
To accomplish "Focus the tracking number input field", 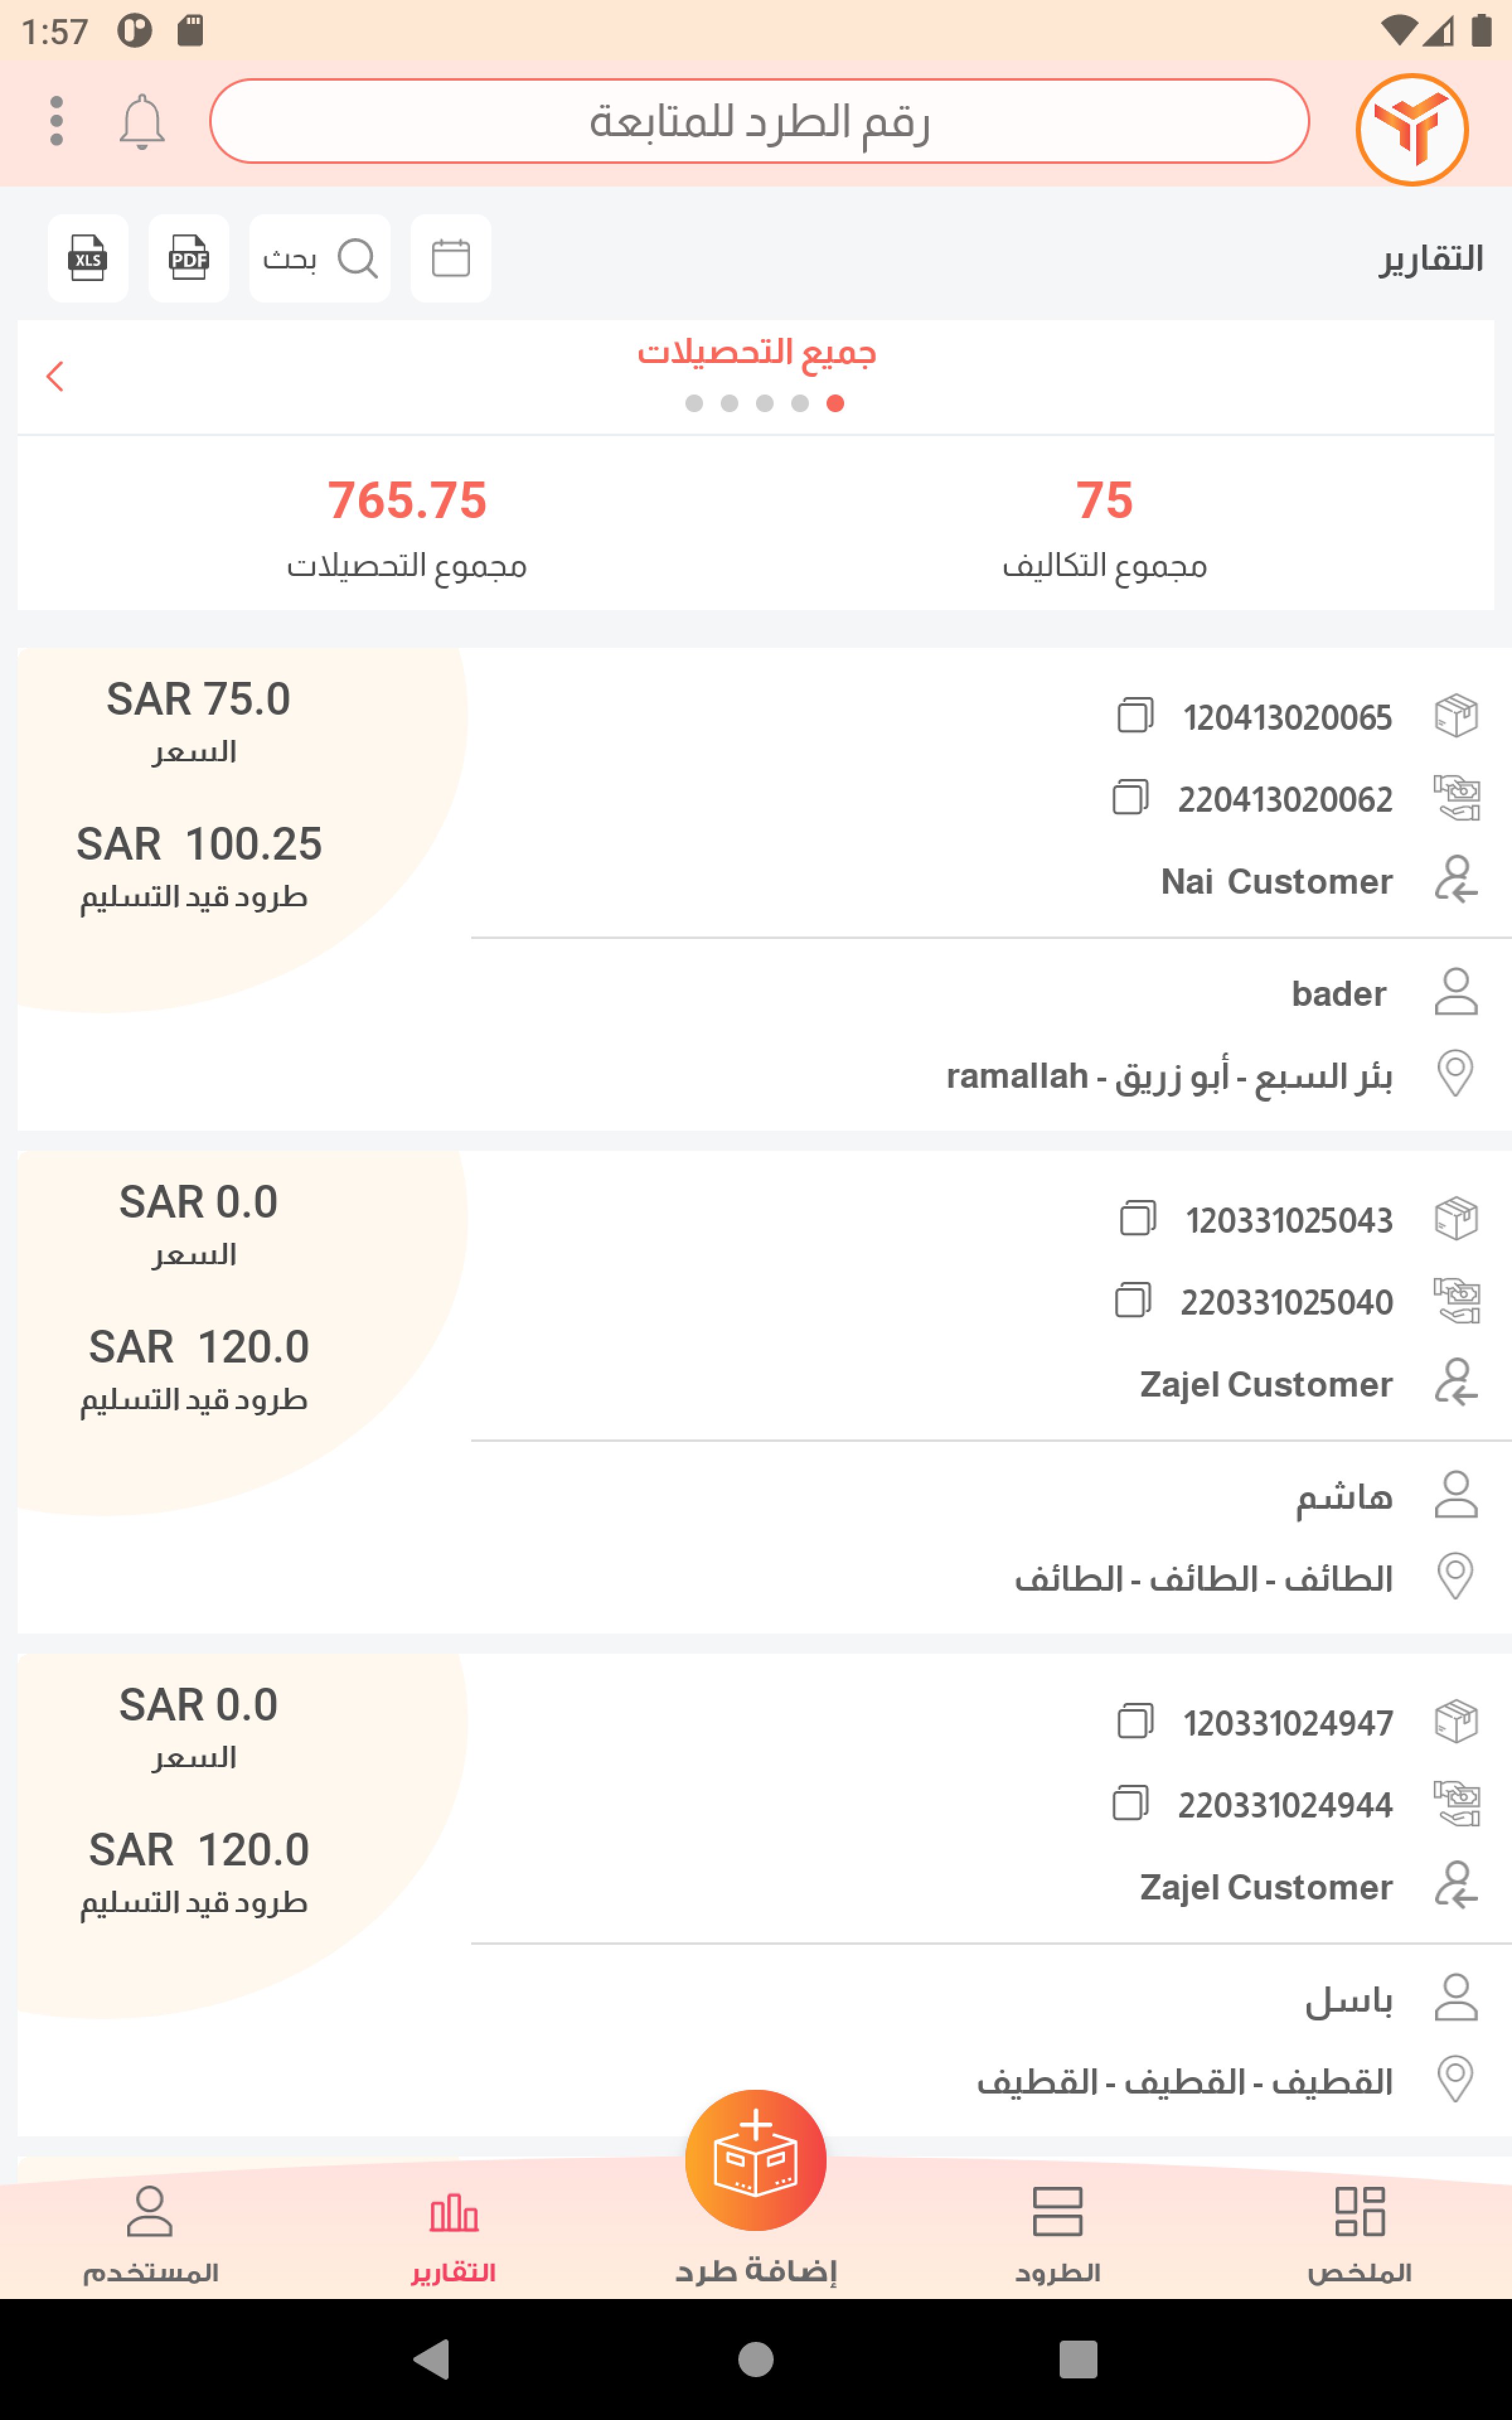I will point(759,121).
